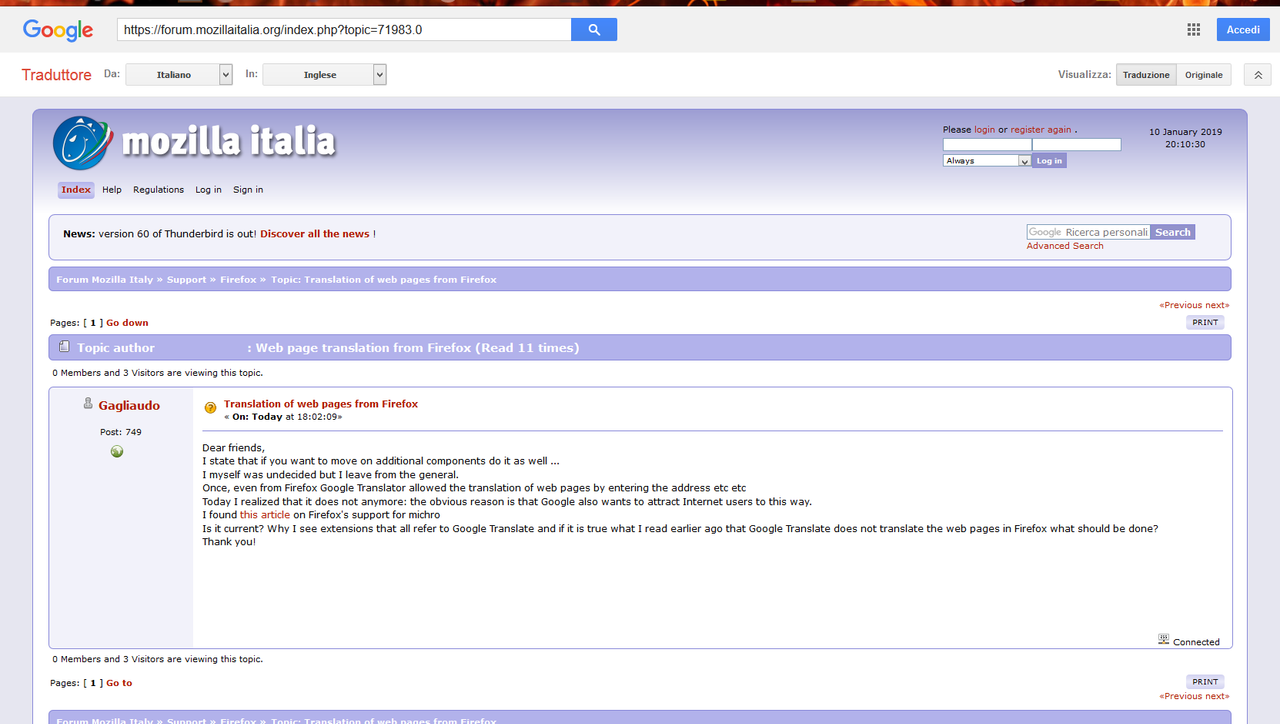Screen dimensions: 1280x724
Task: Open the target language Inglese dropdown
Action: coord(324,75)
